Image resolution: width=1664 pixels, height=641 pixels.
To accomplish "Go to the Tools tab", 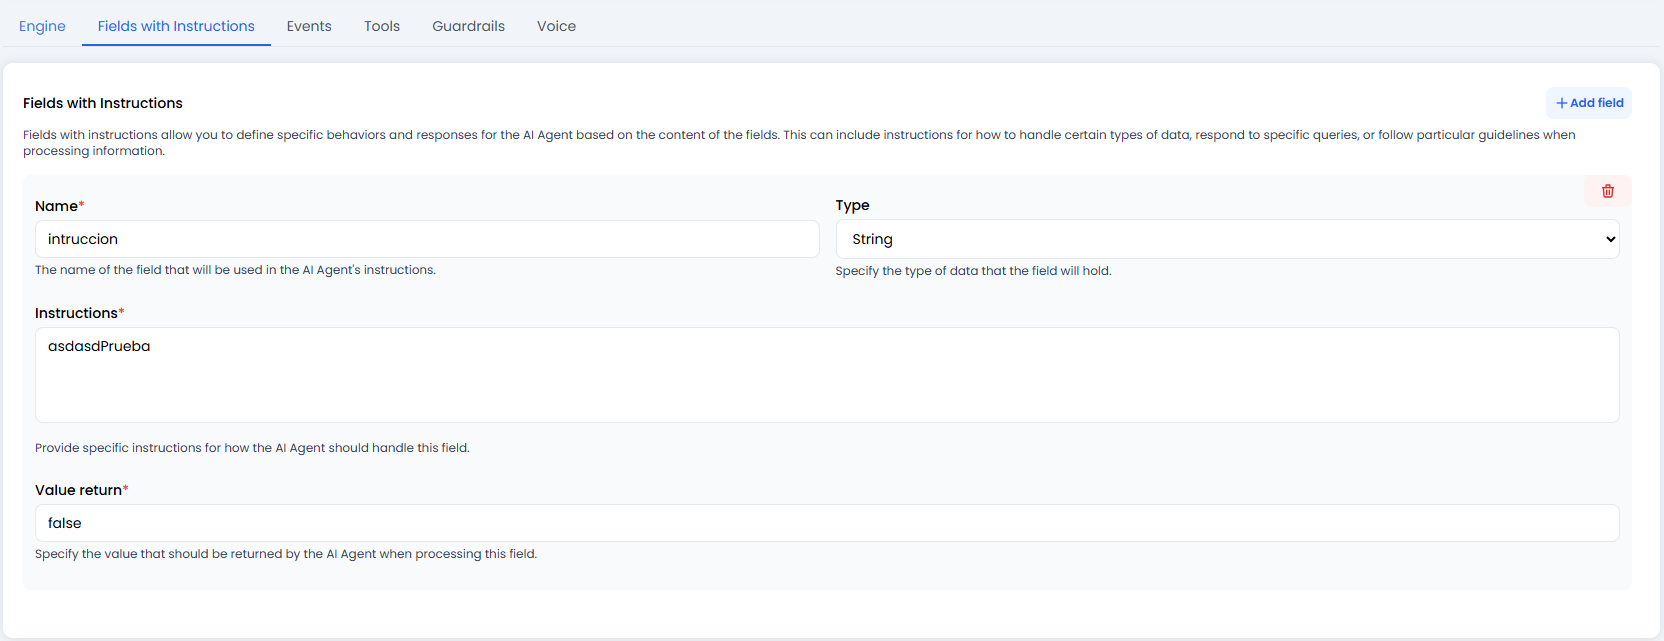I will (x=382, y=26).
